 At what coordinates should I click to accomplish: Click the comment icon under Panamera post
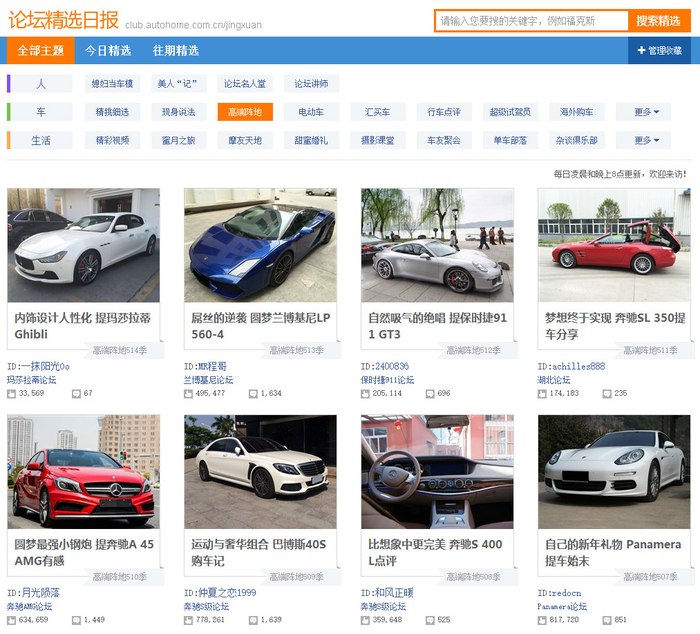(606, 620)
